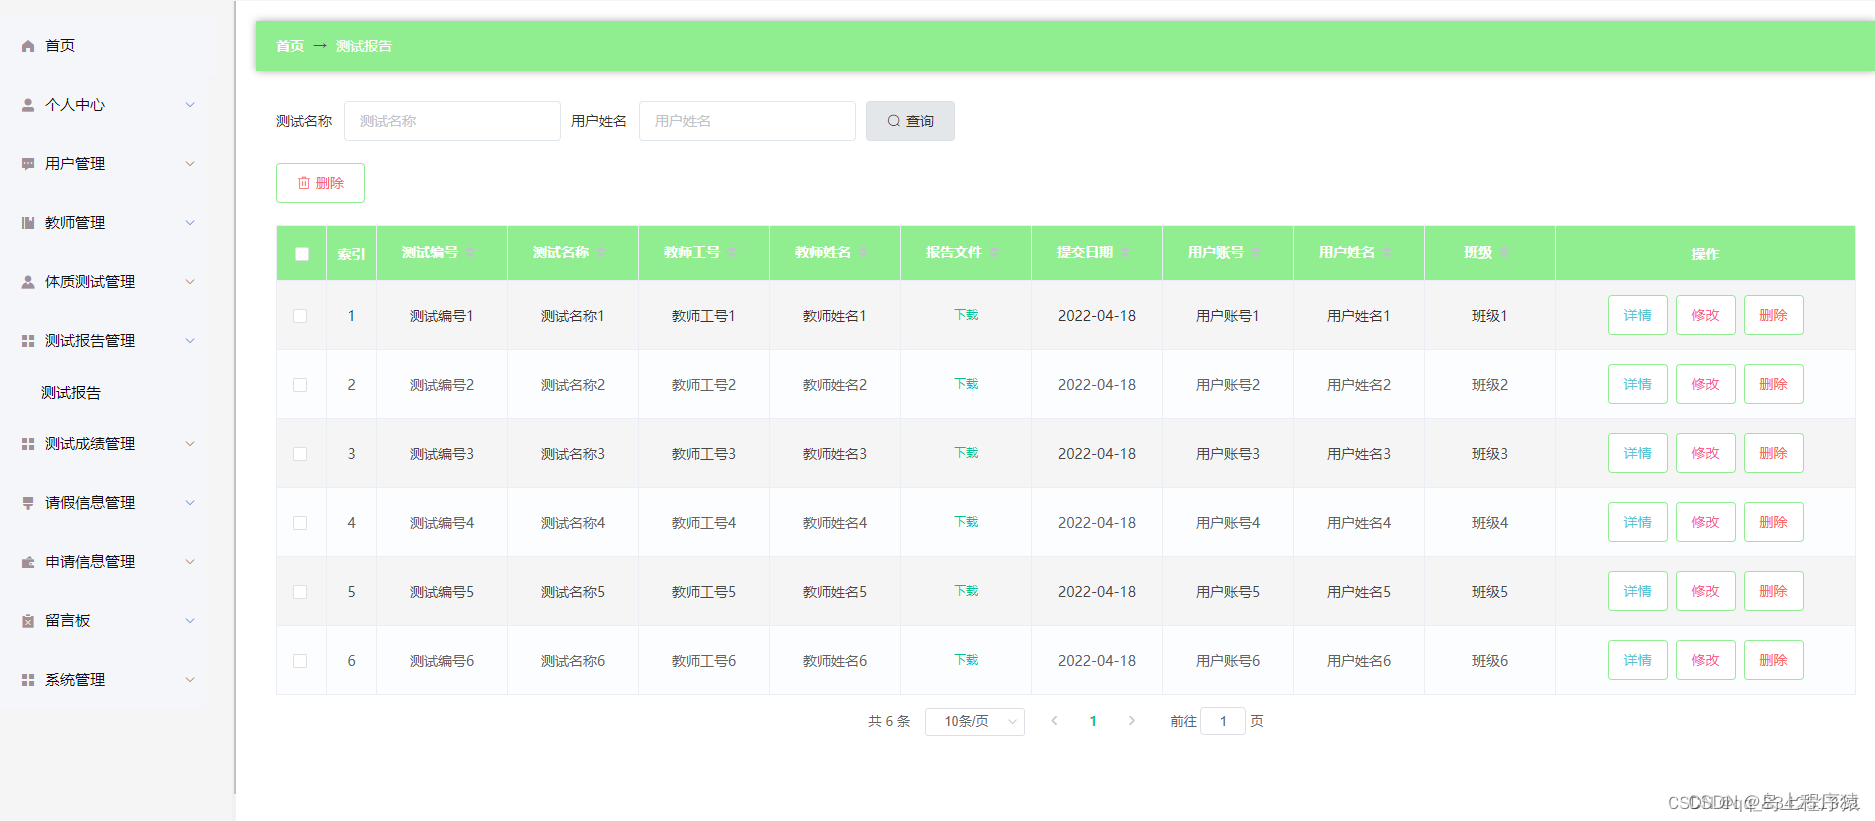Click the chart icon beside 教师管理

(28, 223)
